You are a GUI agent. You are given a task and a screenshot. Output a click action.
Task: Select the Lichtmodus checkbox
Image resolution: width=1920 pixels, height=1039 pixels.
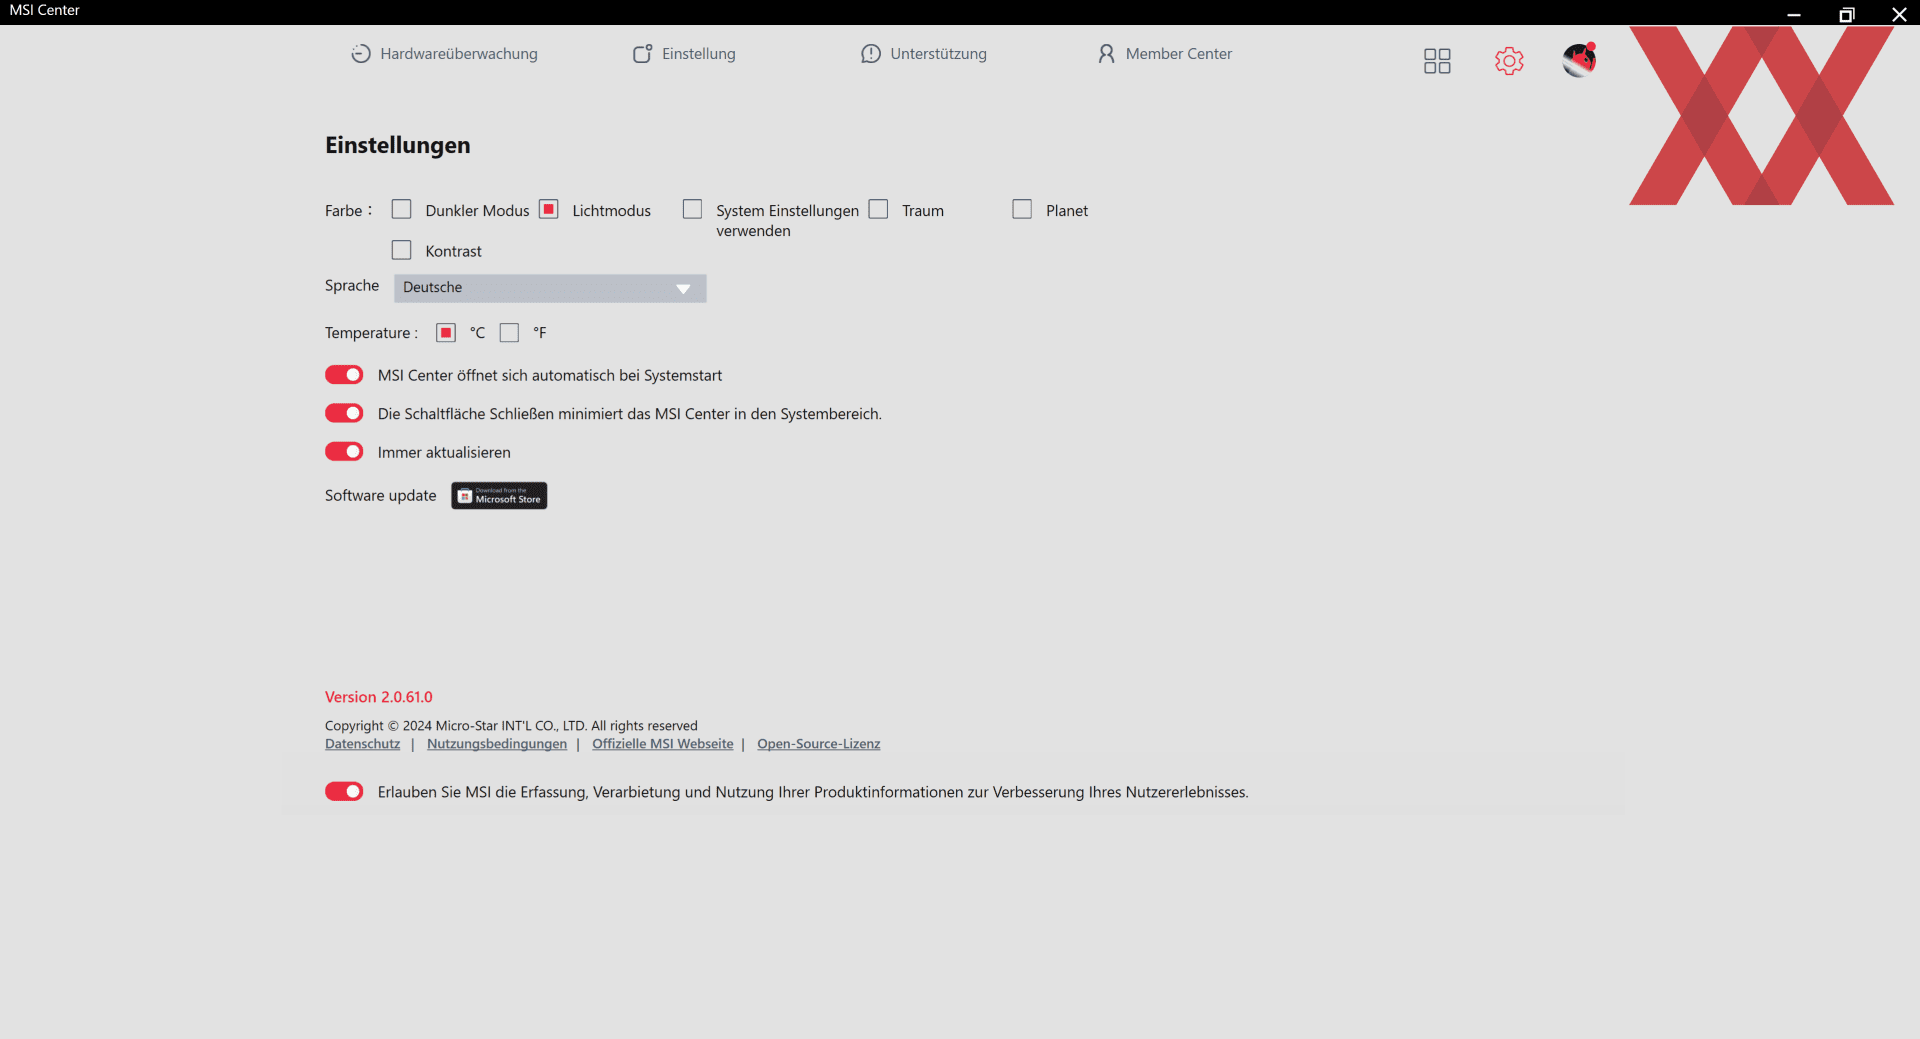coord(549,209)
